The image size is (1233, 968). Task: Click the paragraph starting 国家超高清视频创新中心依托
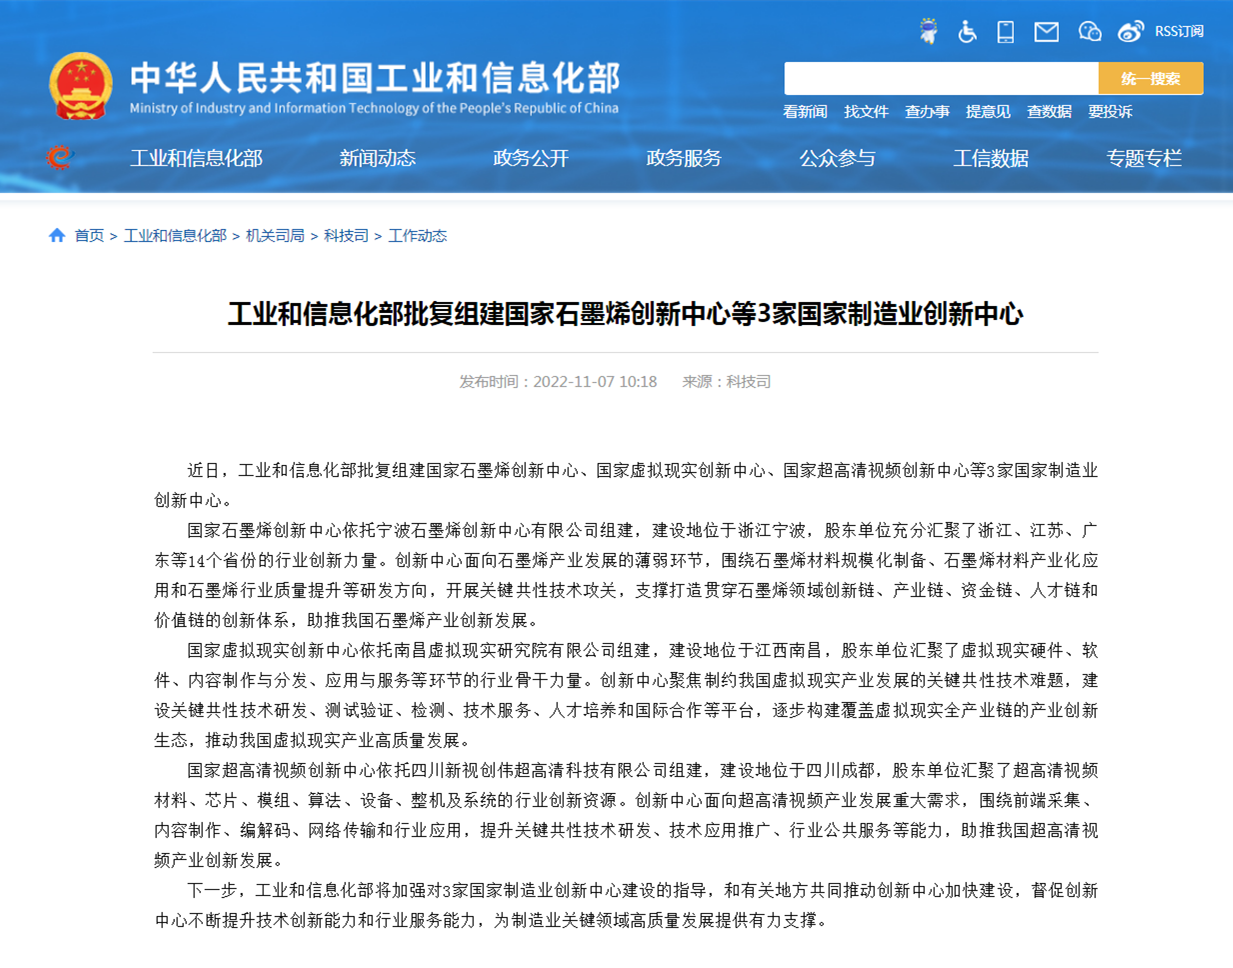click(626, 815)
